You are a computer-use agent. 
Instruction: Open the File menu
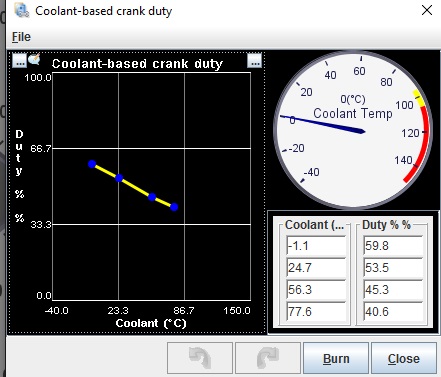click(x=21, y=37)
